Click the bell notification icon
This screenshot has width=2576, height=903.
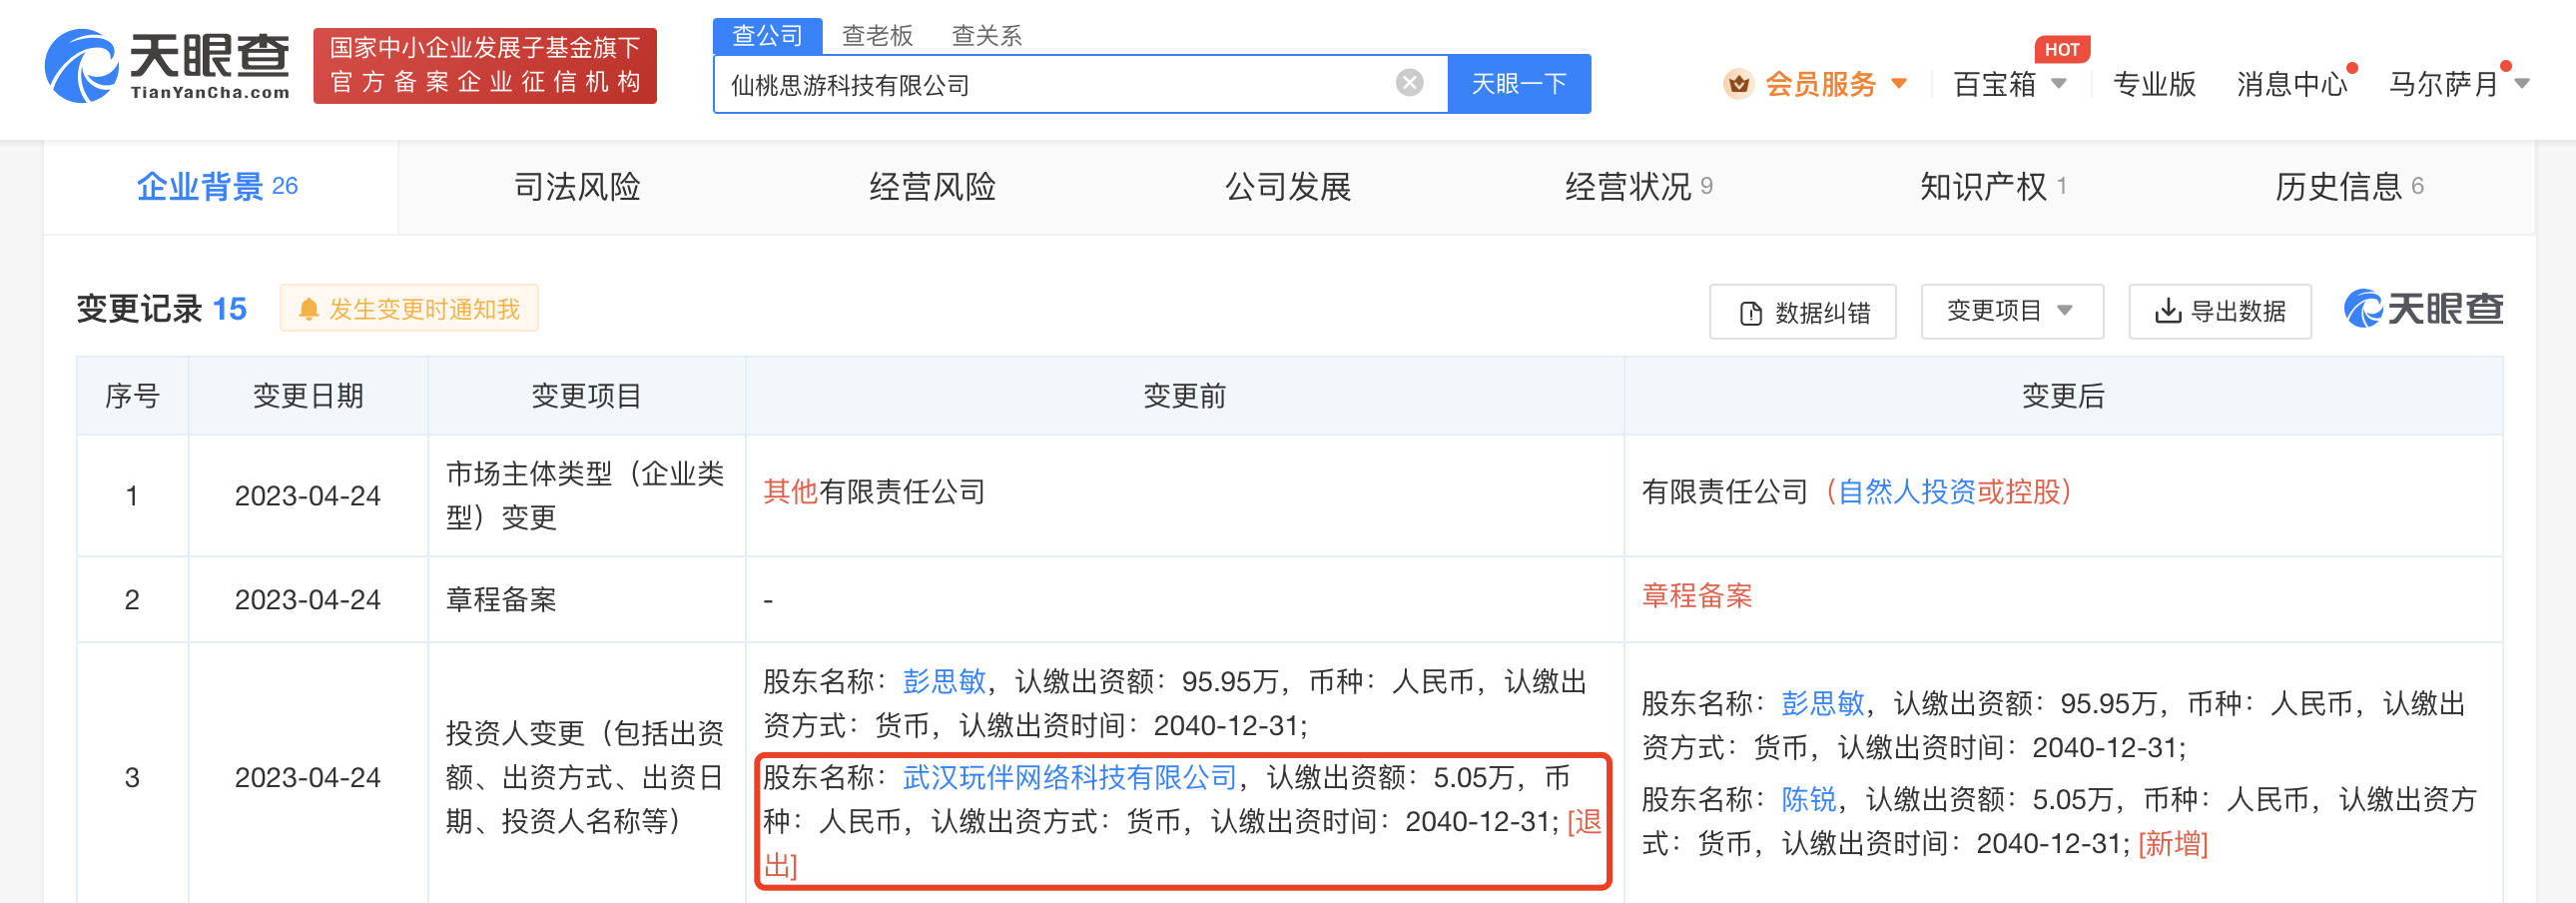309,310
